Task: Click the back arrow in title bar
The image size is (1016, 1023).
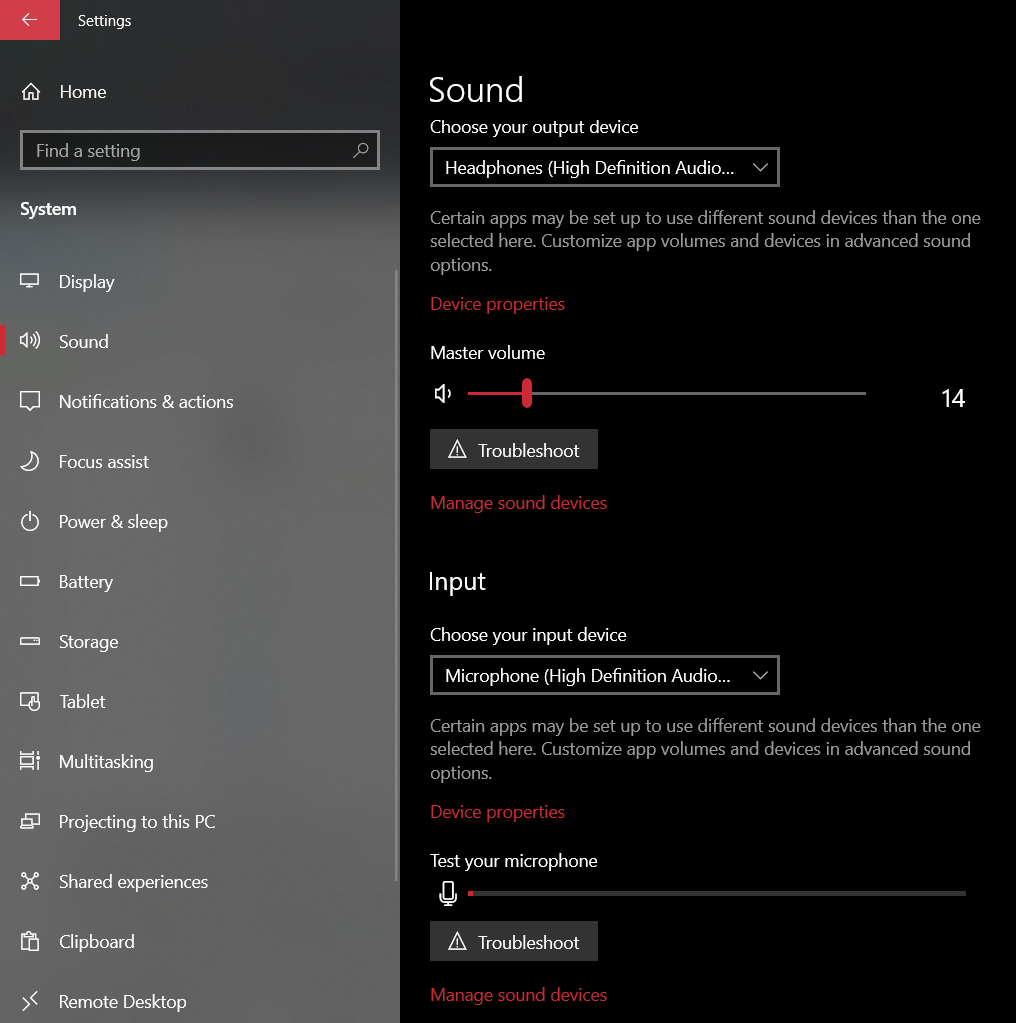Action: [29, 20]
